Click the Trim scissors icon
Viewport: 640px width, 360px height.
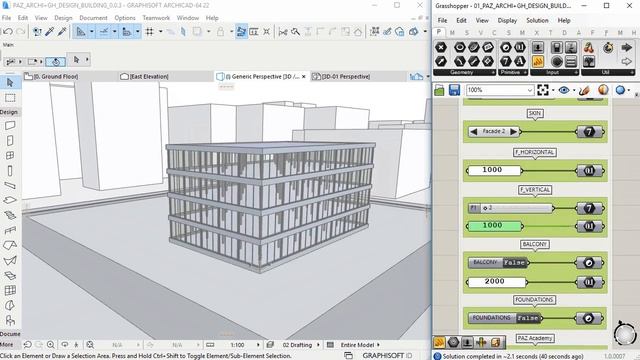click(282, 32)
